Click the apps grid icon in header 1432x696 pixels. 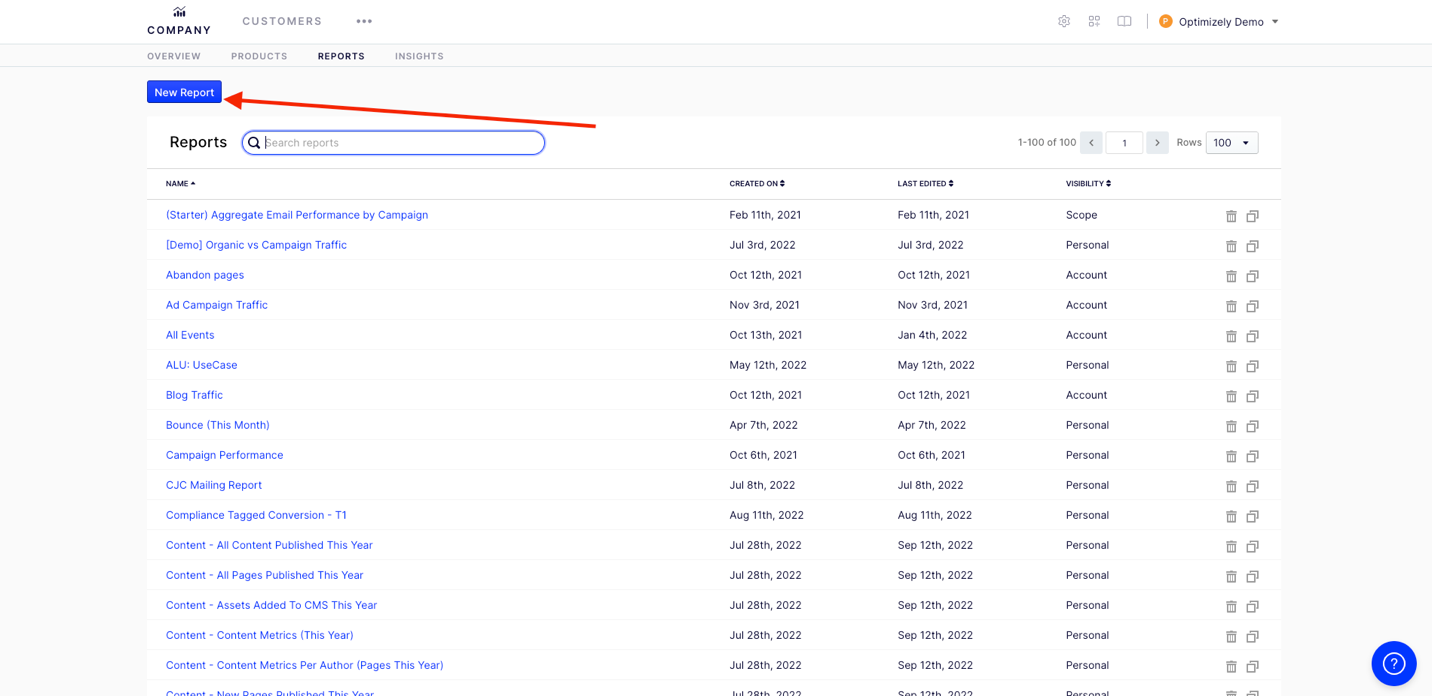tap(1094, 20)
